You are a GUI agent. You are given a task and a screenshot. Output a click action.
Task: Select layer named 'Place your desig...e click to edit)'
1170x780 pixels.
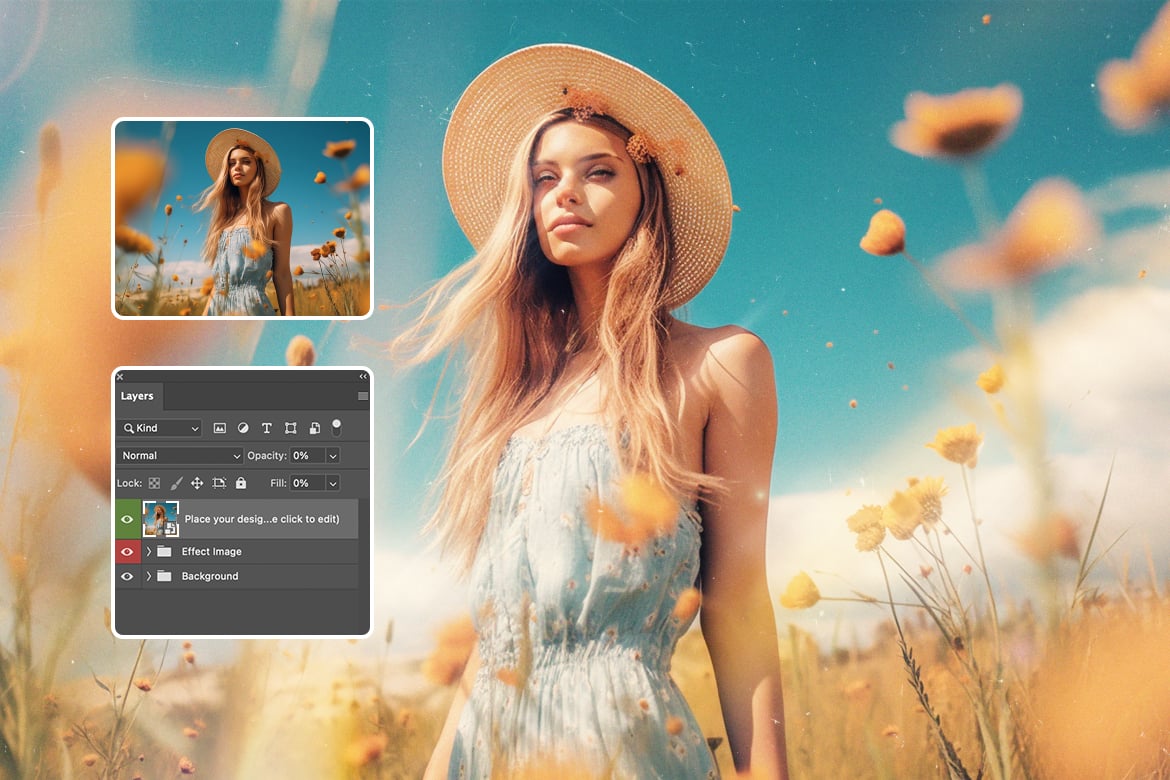[262, 519]
